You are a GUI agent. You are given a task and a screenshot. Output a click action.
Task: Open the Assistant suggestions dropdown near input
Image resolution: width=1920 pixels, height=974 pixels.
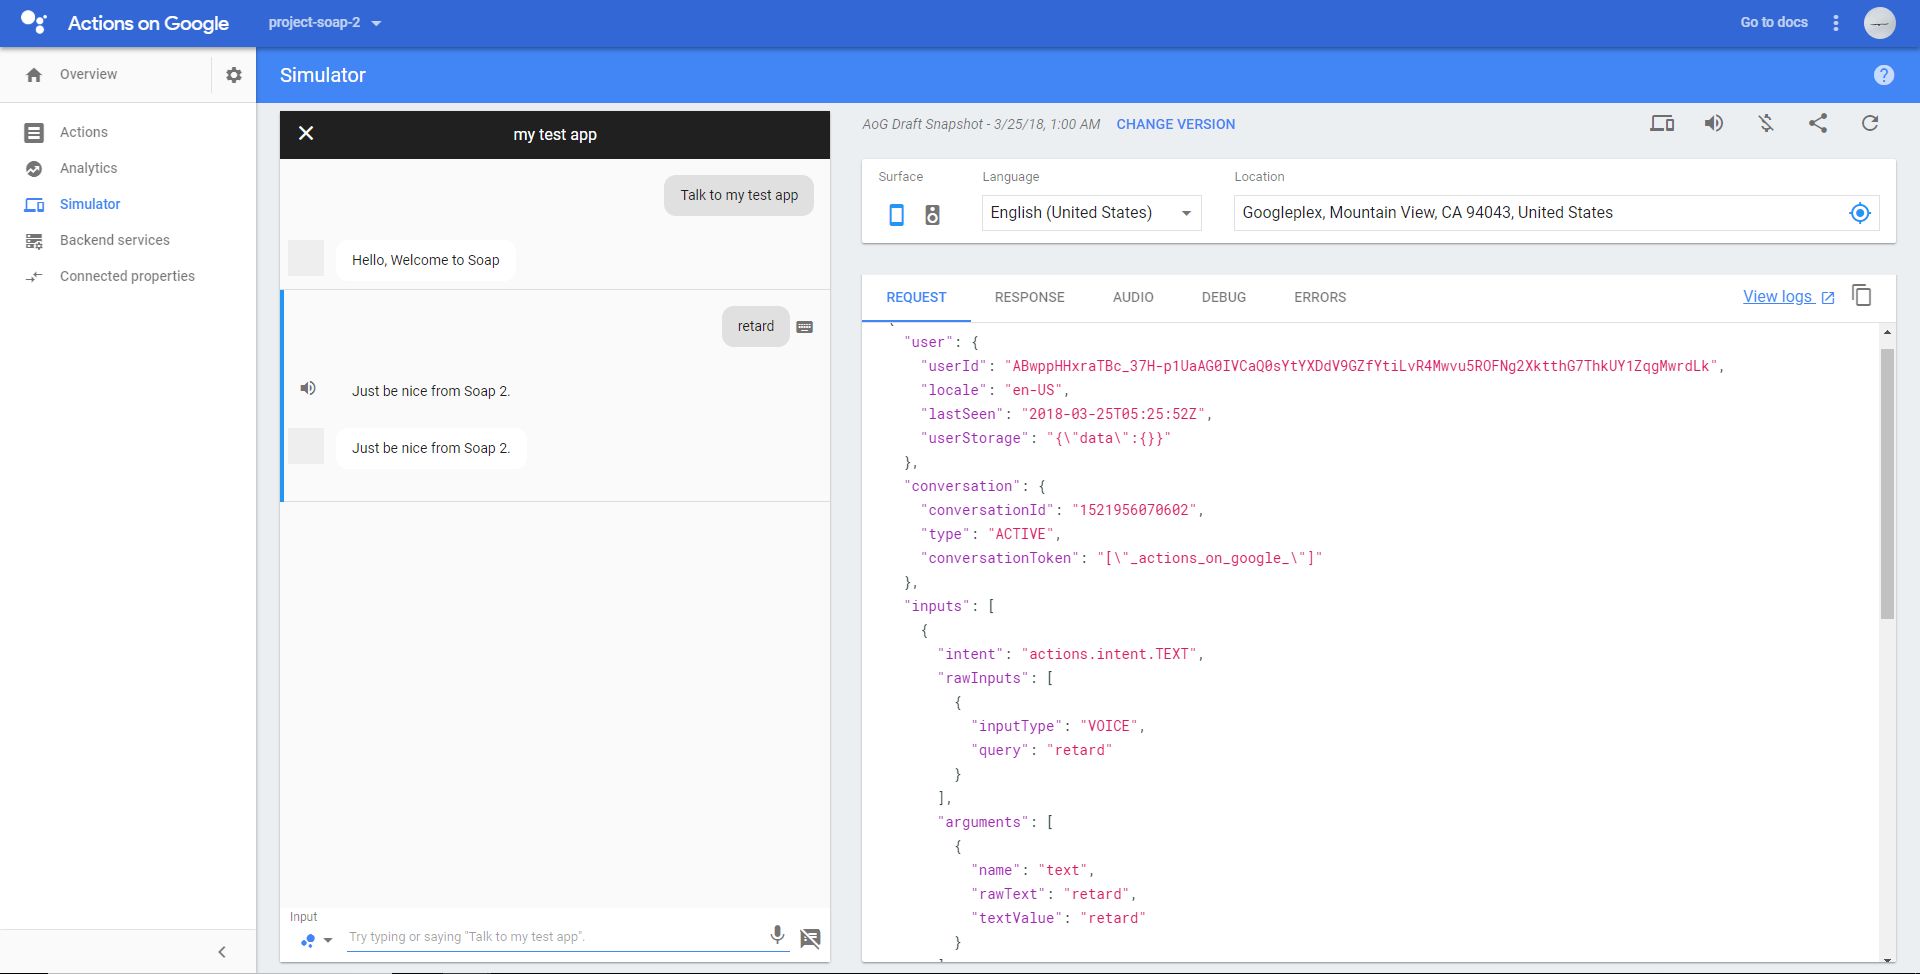(316, 940)
